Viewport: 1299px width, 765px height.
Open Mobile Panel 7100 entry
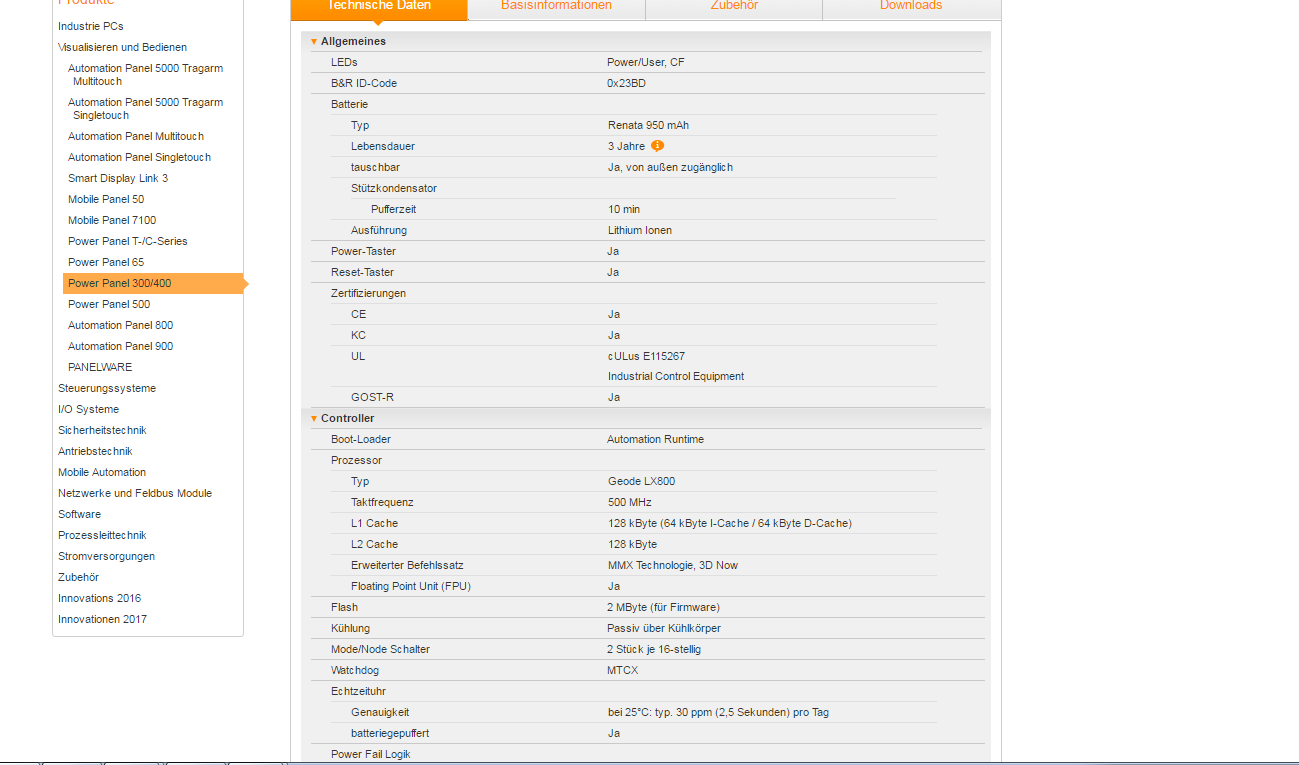[x=112, y=220]
